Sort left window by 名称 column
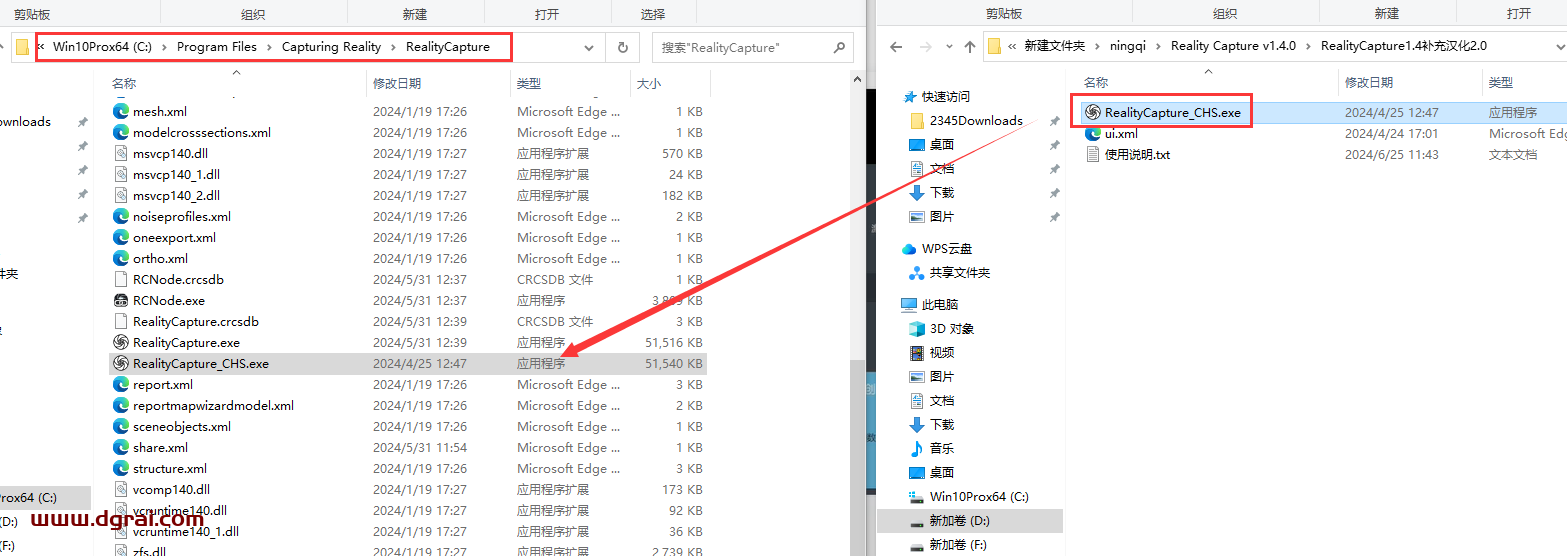This screenshot has width=1567, height=556. pos(124,84)
